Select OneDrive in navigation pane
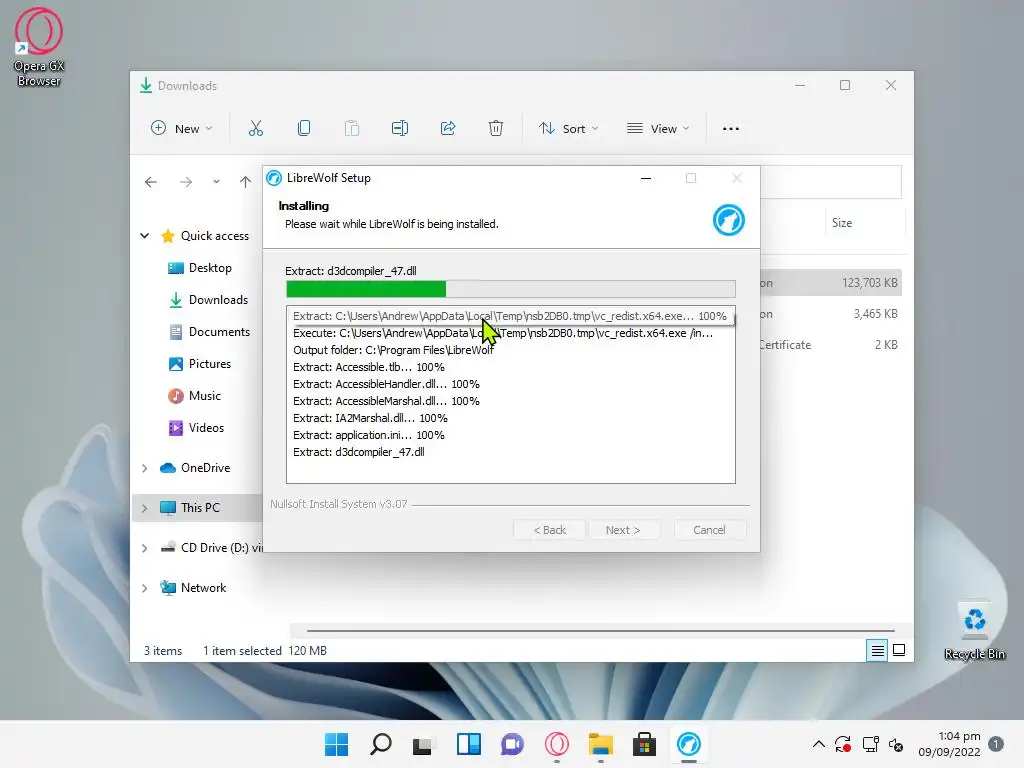 195,468
